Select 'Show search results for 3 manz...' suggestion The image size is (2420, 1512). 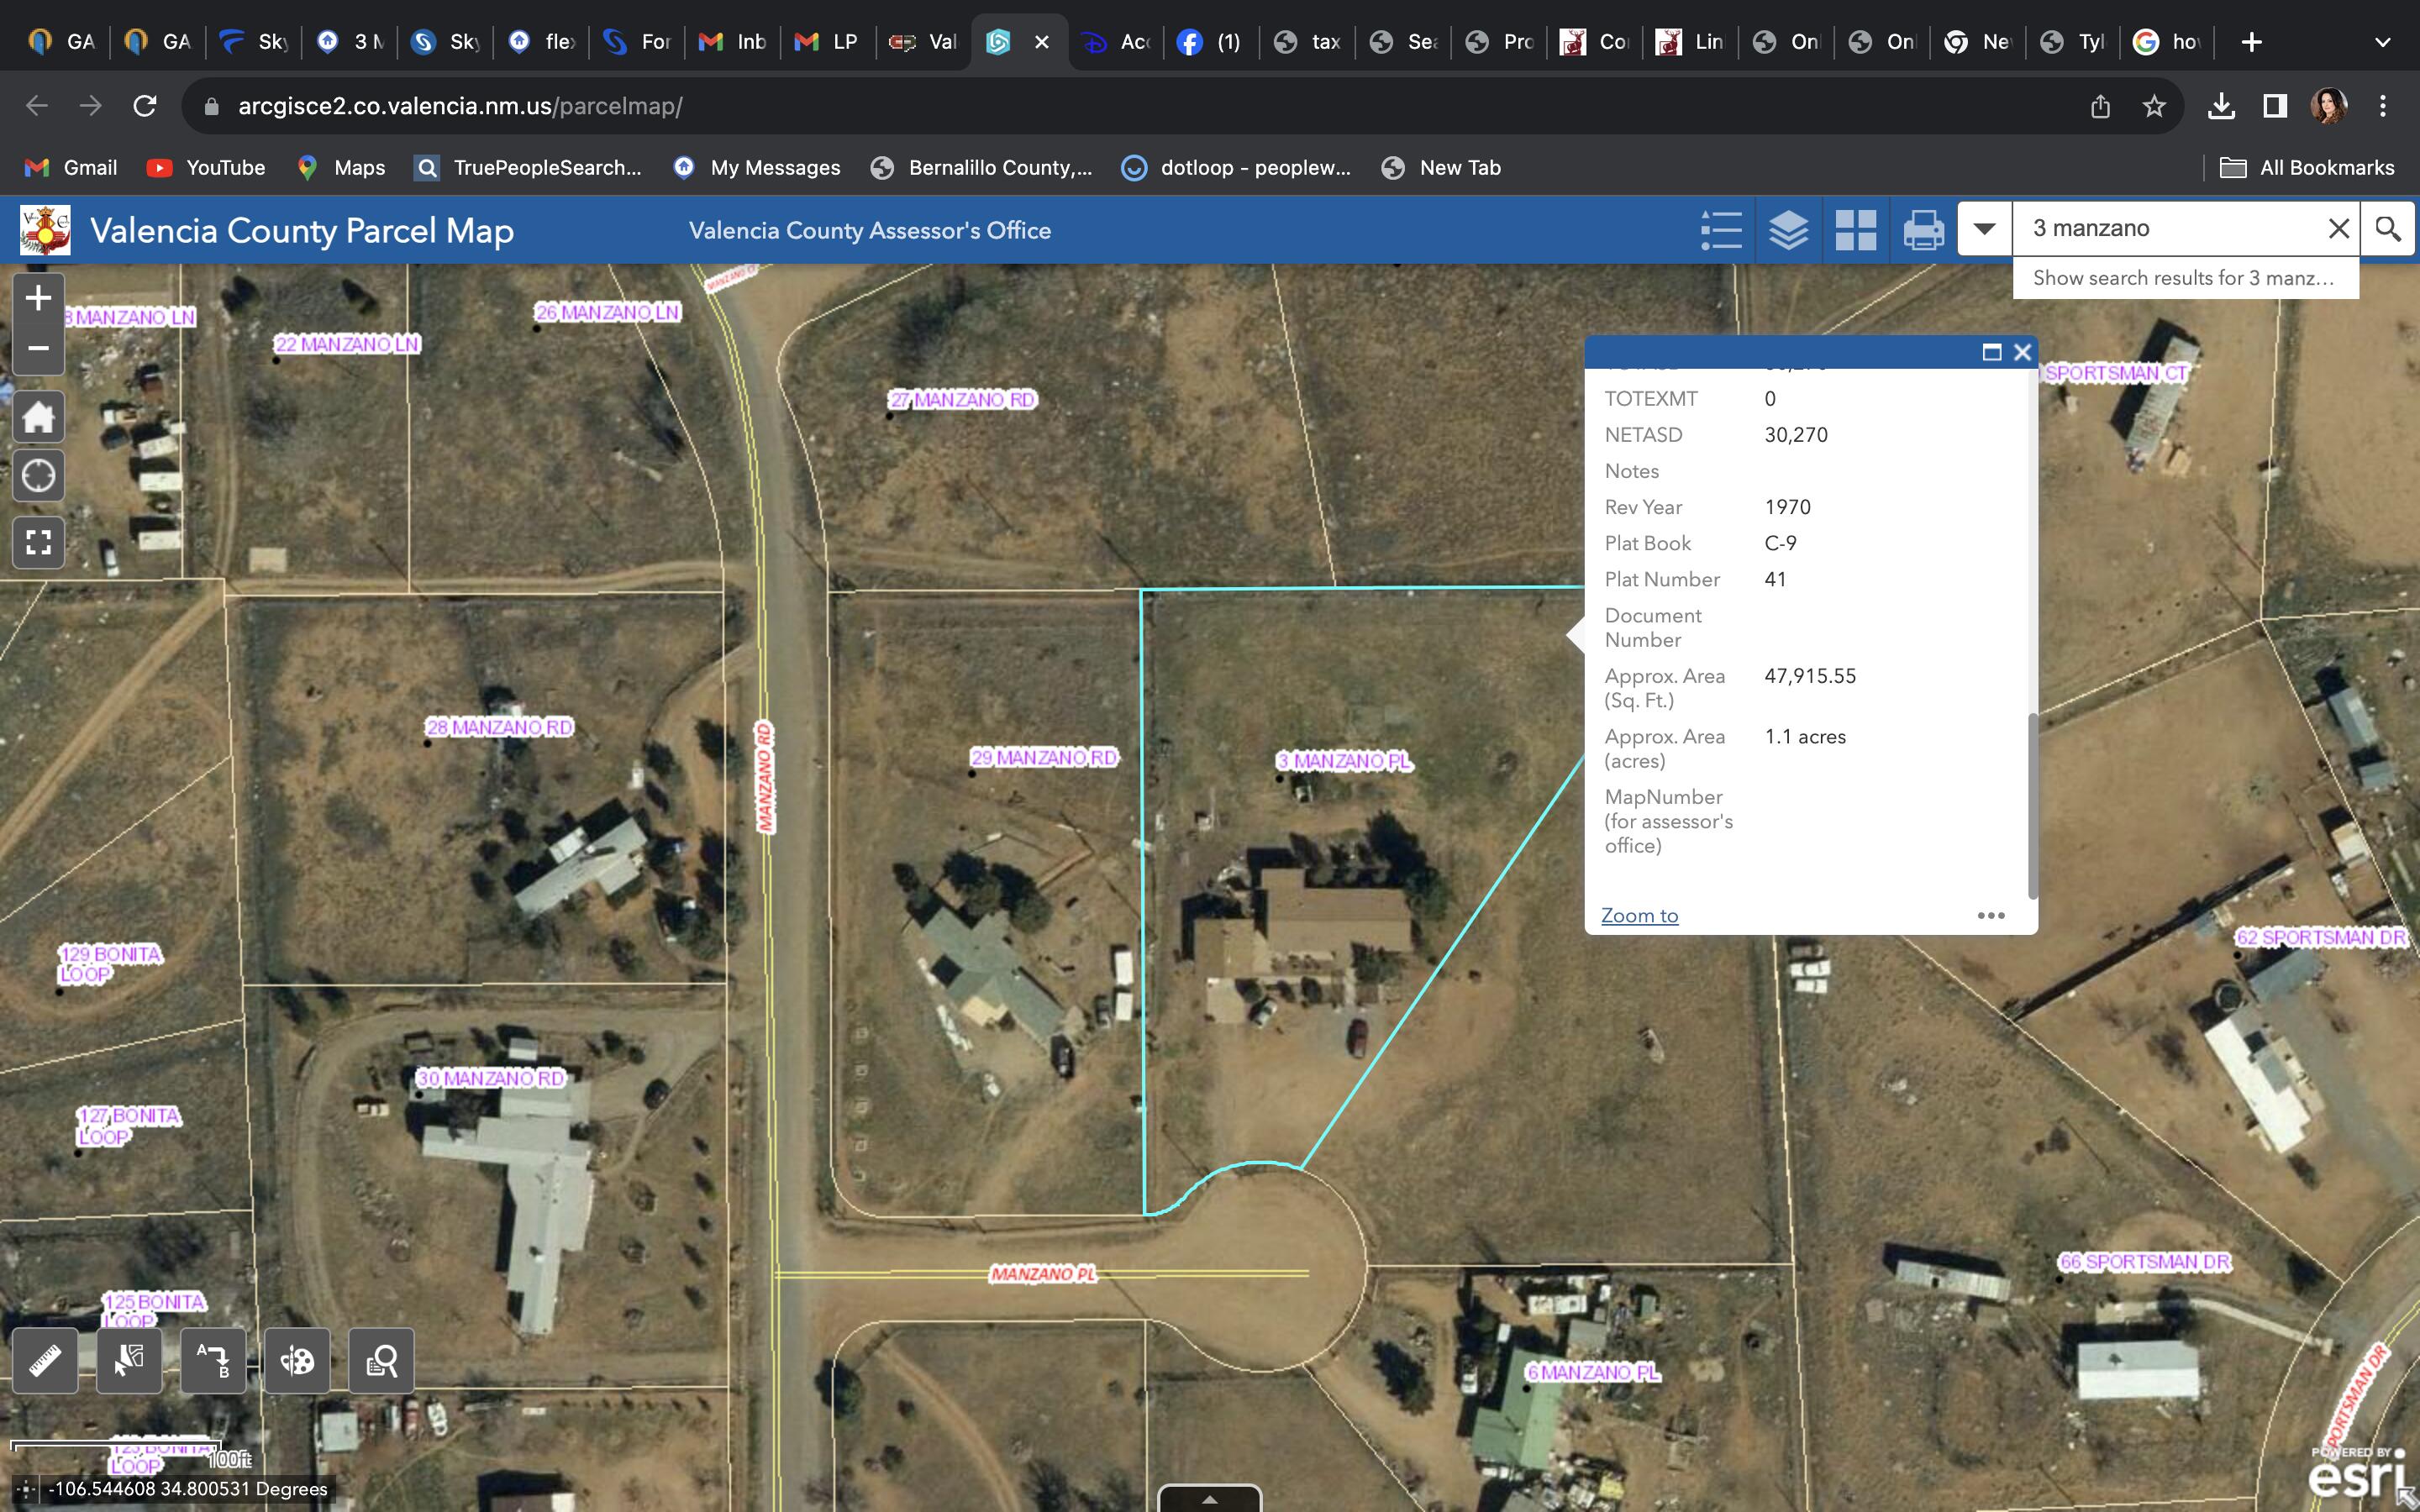pos(2185,278)
